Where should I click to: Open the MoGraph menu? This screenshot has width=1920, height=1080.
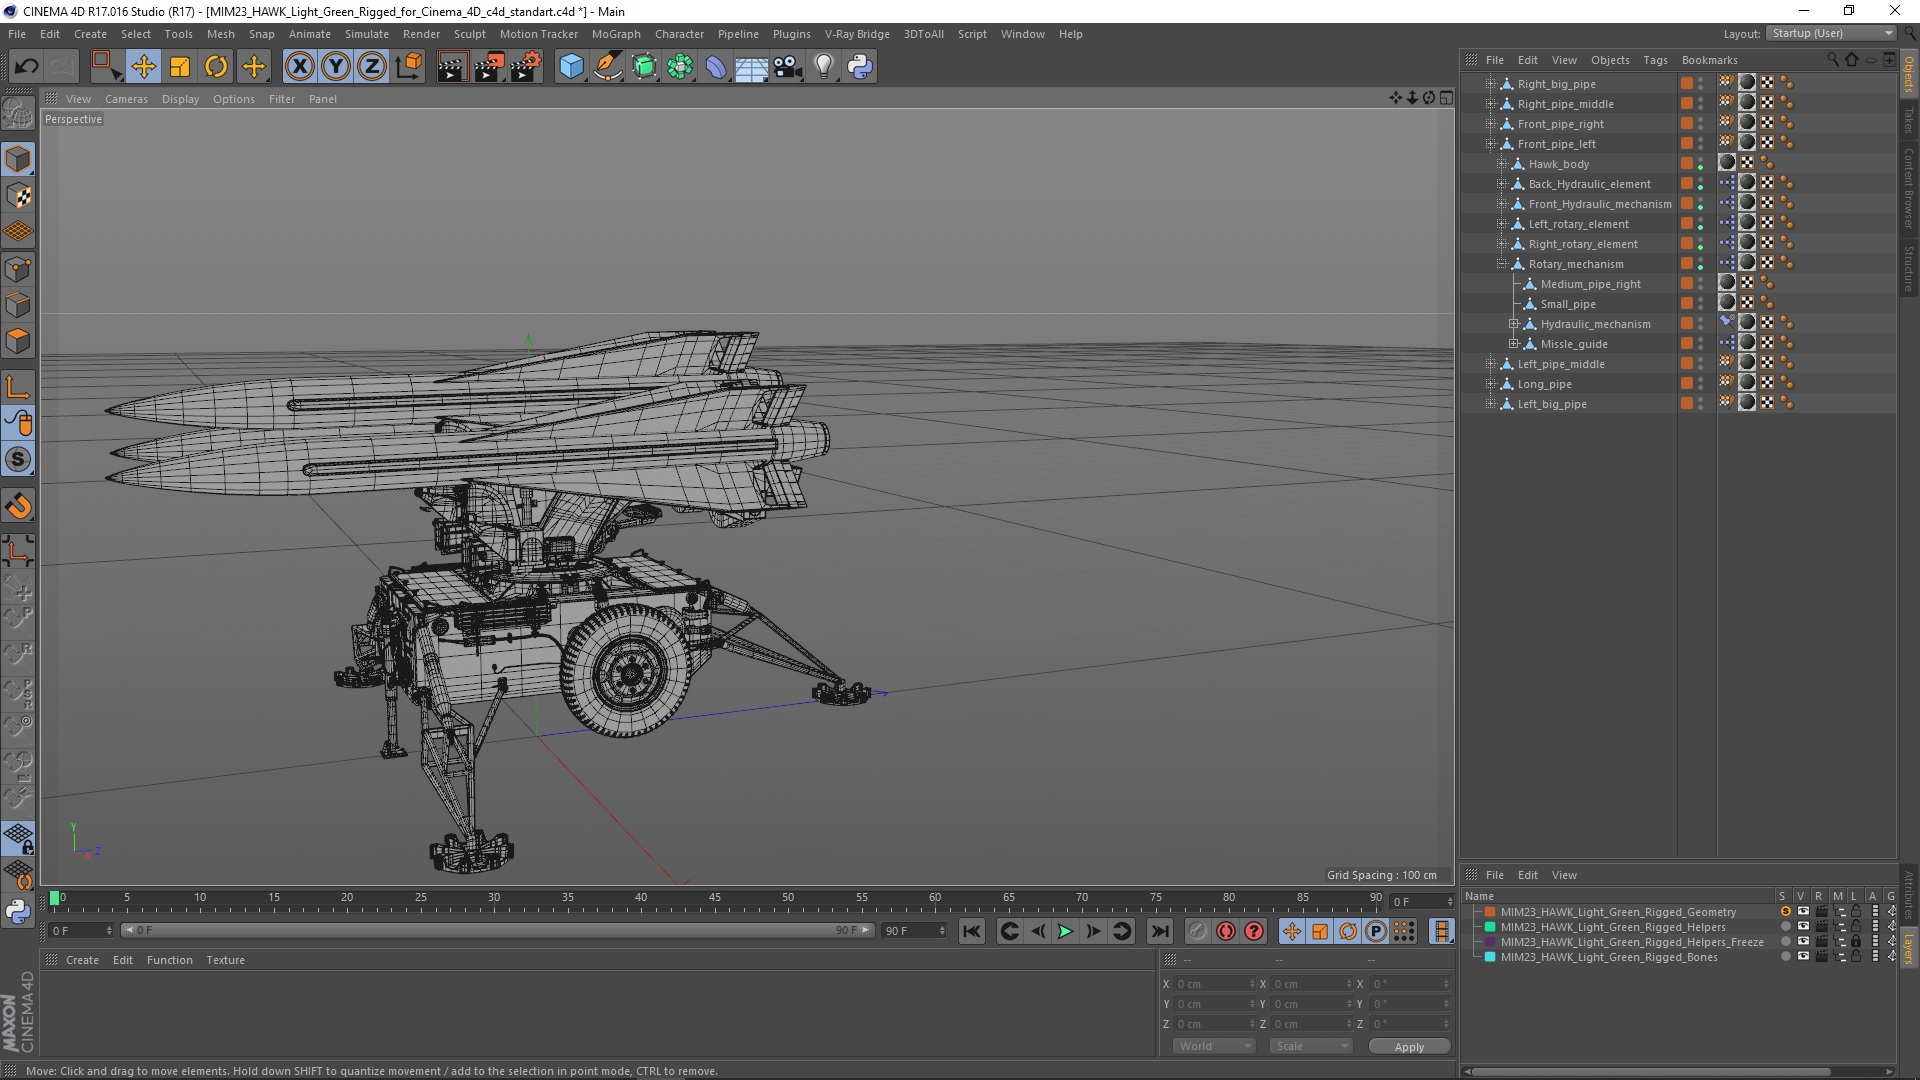coord(616,34)
